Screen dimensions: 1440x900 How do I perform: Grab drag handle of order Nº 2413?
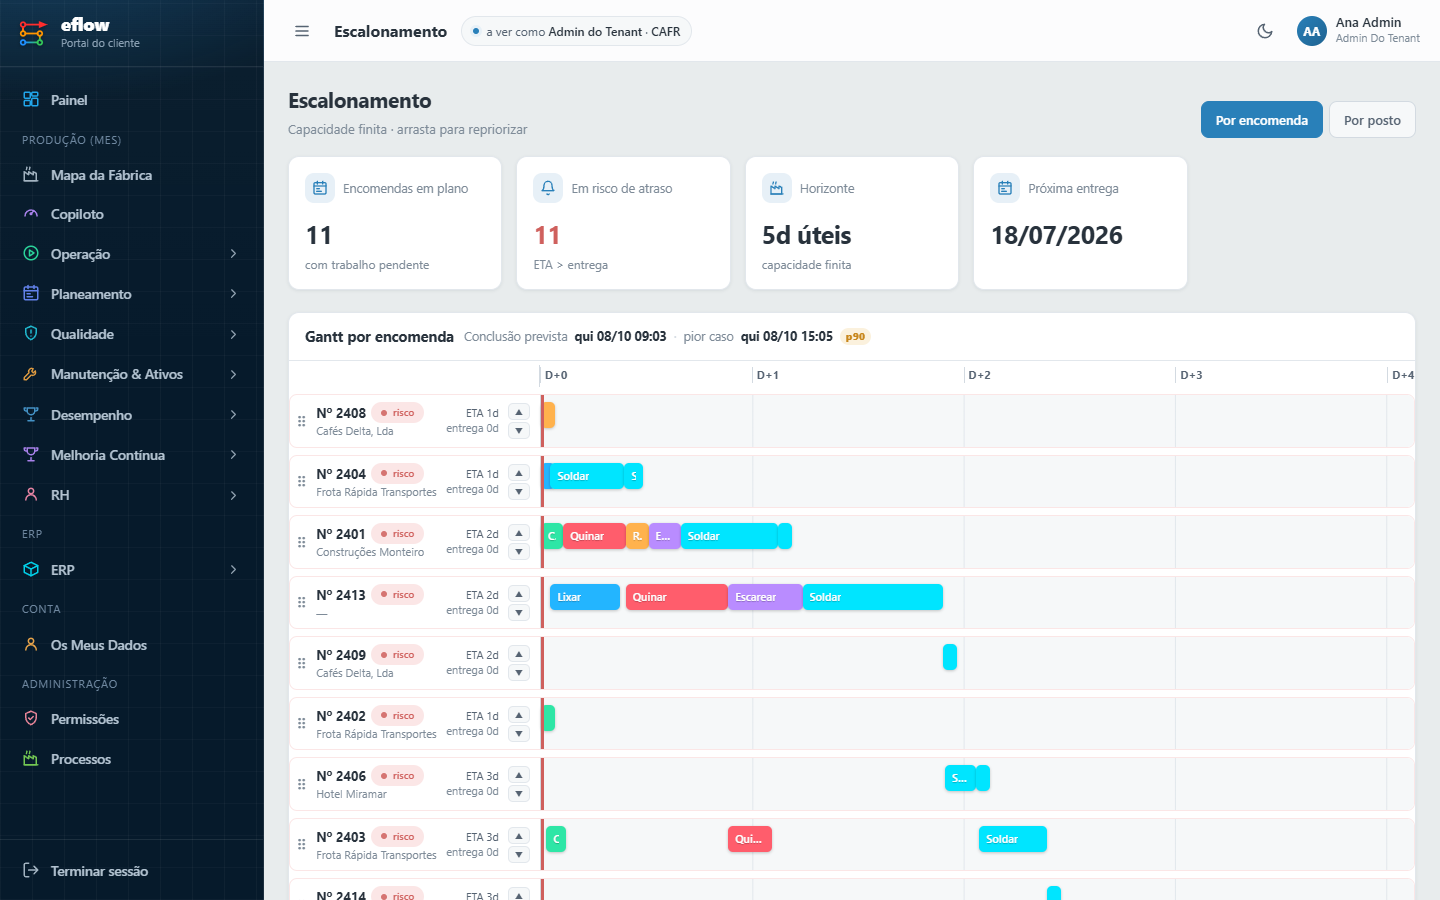302,602
